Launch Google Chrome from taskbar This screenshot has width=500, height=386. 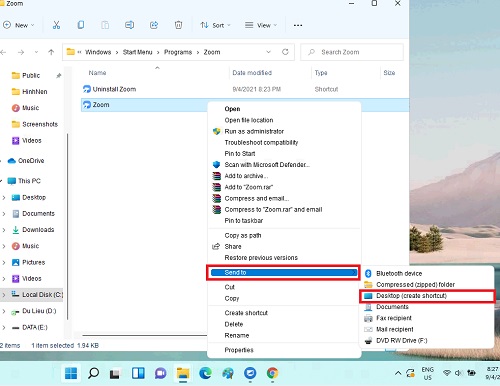272,373
